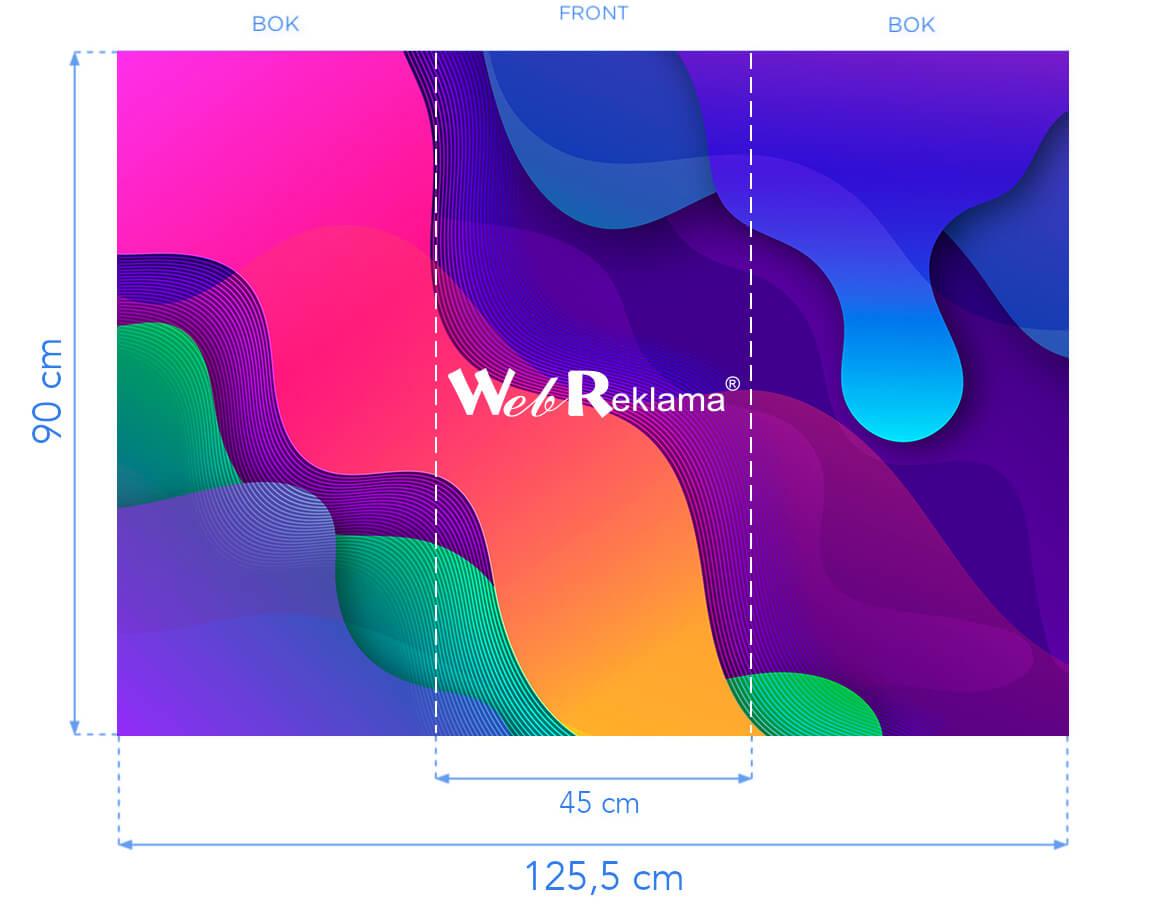This screenshot has width=1150, height=905.
Task: Click the WebReklama logo
Action: pyautogui.click(x=593, y=394)
